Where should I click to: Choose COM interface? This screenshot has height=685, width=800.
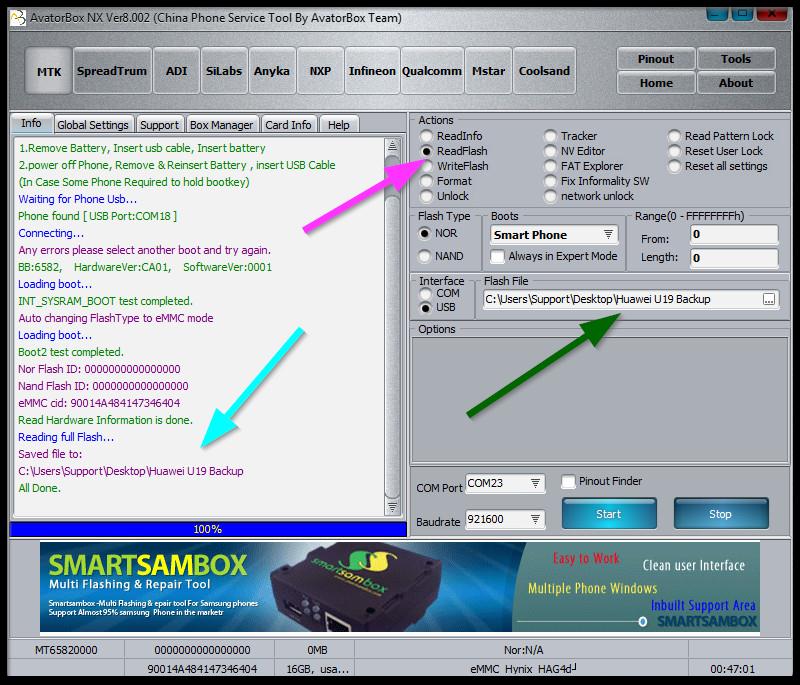pos(440,293)
